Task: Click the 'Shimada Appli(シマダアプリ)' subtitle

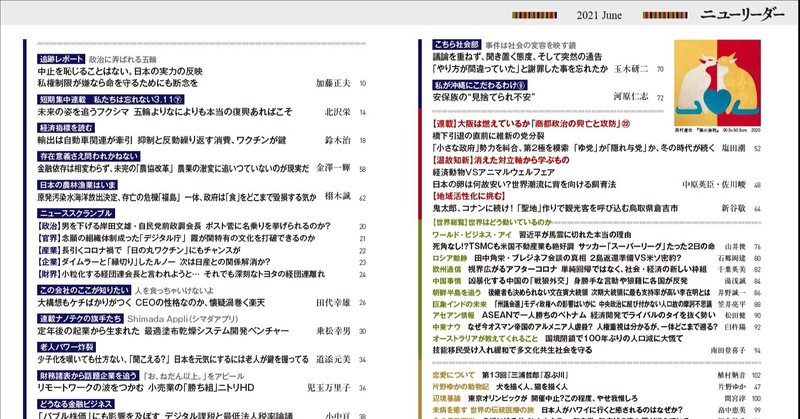Action: tap(183, 319)
